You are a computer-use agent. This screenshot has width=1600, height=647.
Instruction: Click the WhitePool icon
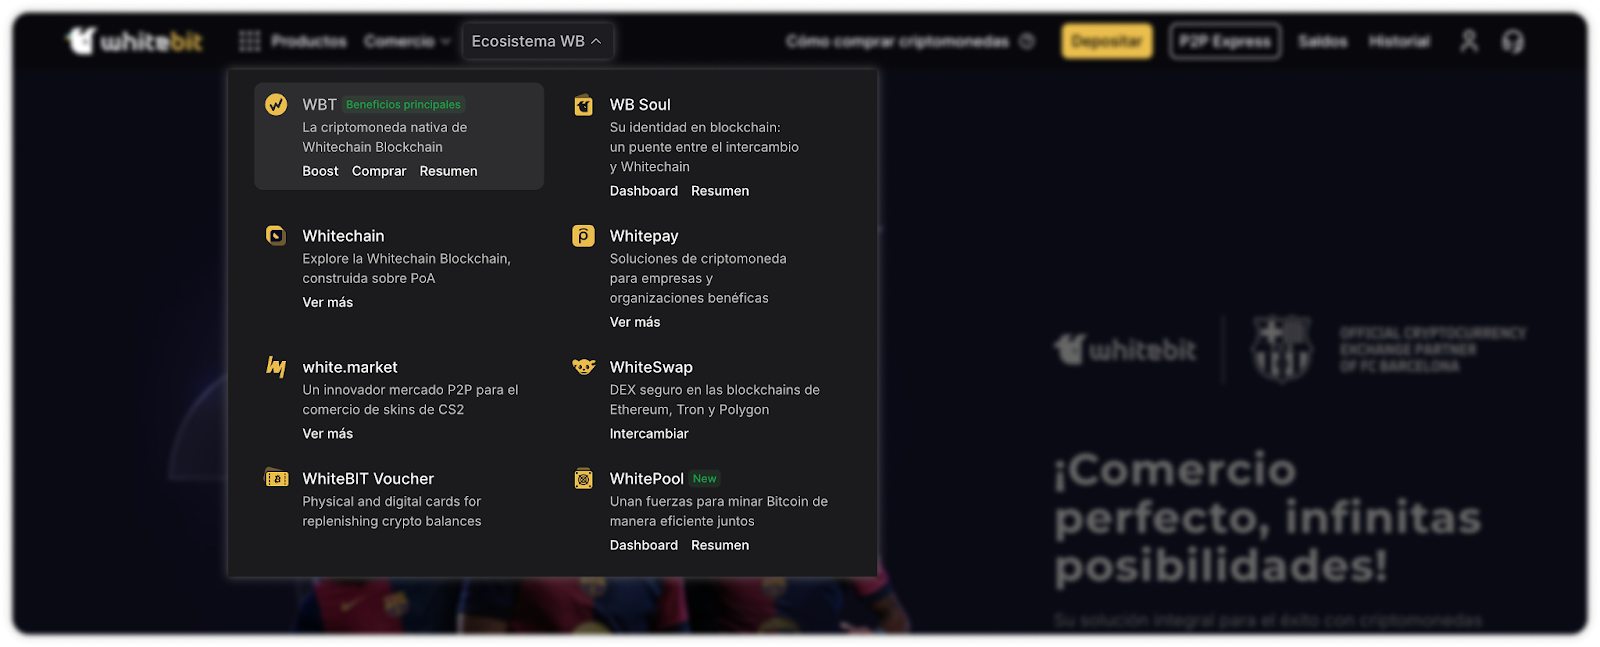tap(583, 479)
